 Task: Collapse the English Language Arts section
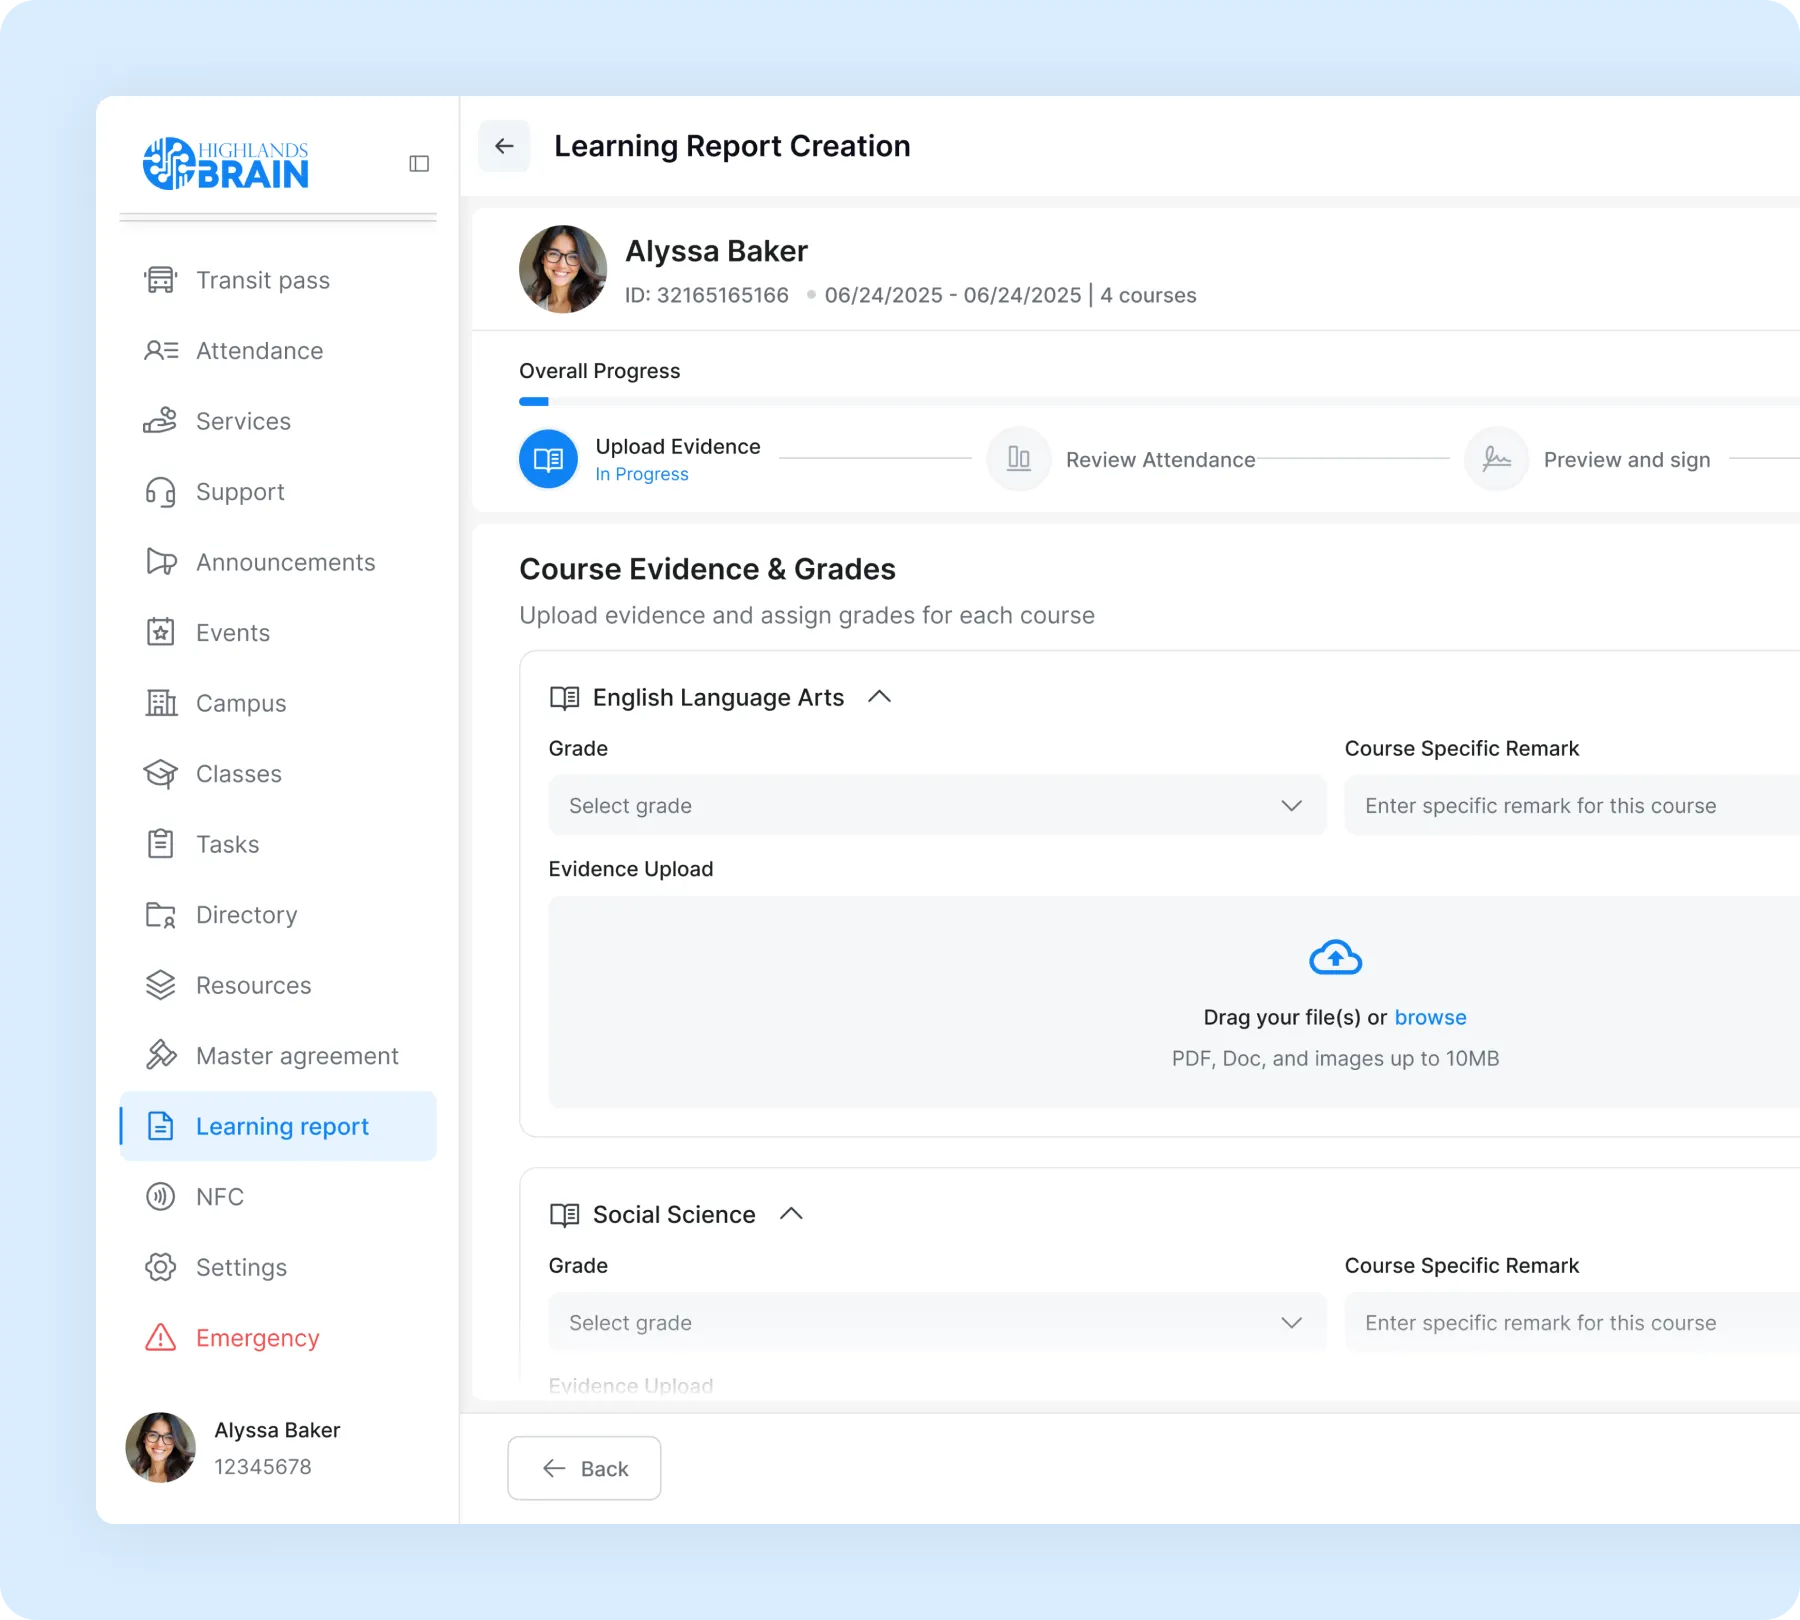(879, 697)
